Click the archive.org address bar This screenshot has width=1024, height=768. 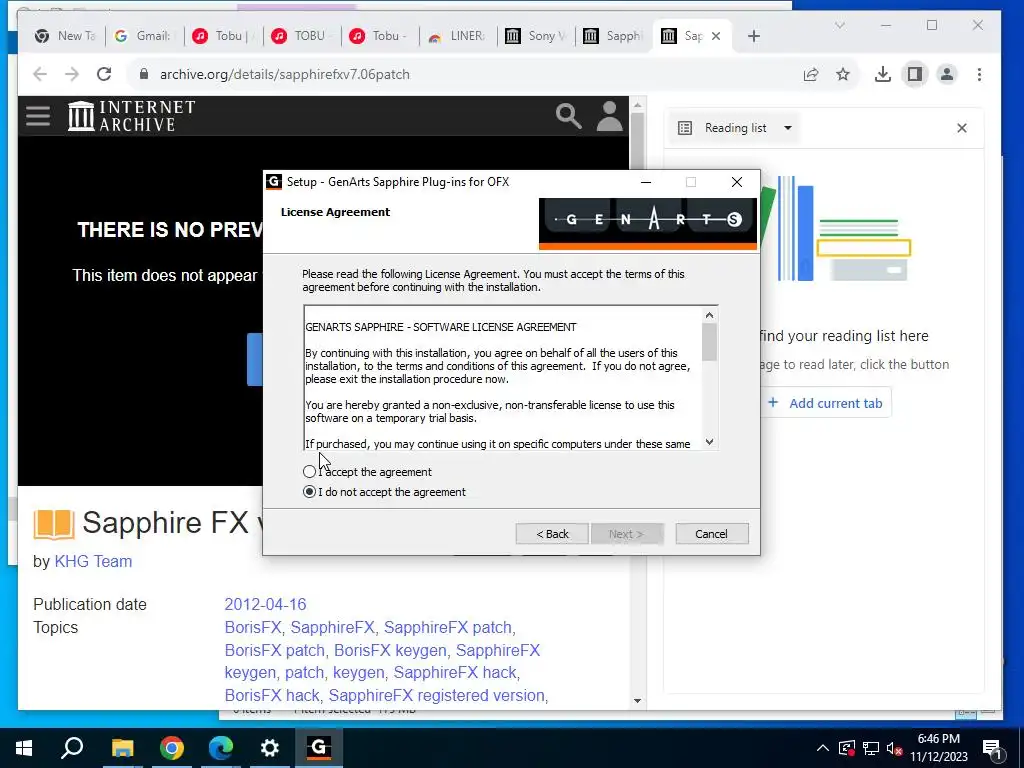pyautogui.click(x=470, y=74)
